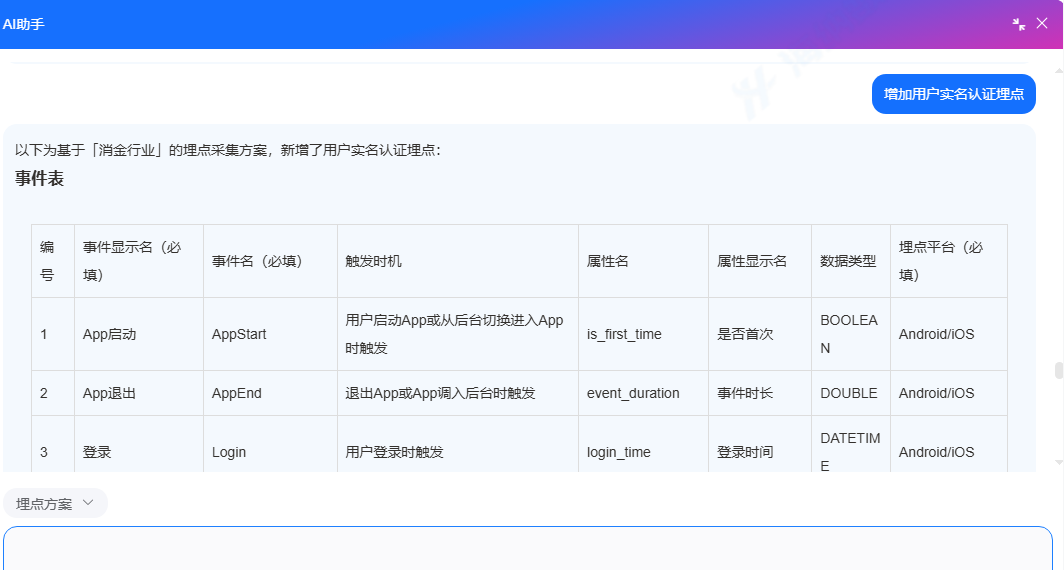Click the DOUBLE data type cell

[851, 393]
